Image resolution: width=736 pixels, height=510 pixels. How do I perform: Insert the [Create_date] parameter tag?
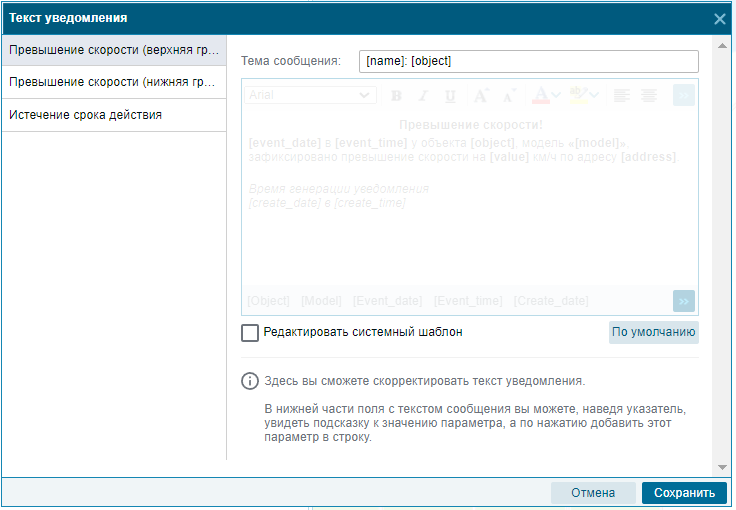tap(551, 301)
